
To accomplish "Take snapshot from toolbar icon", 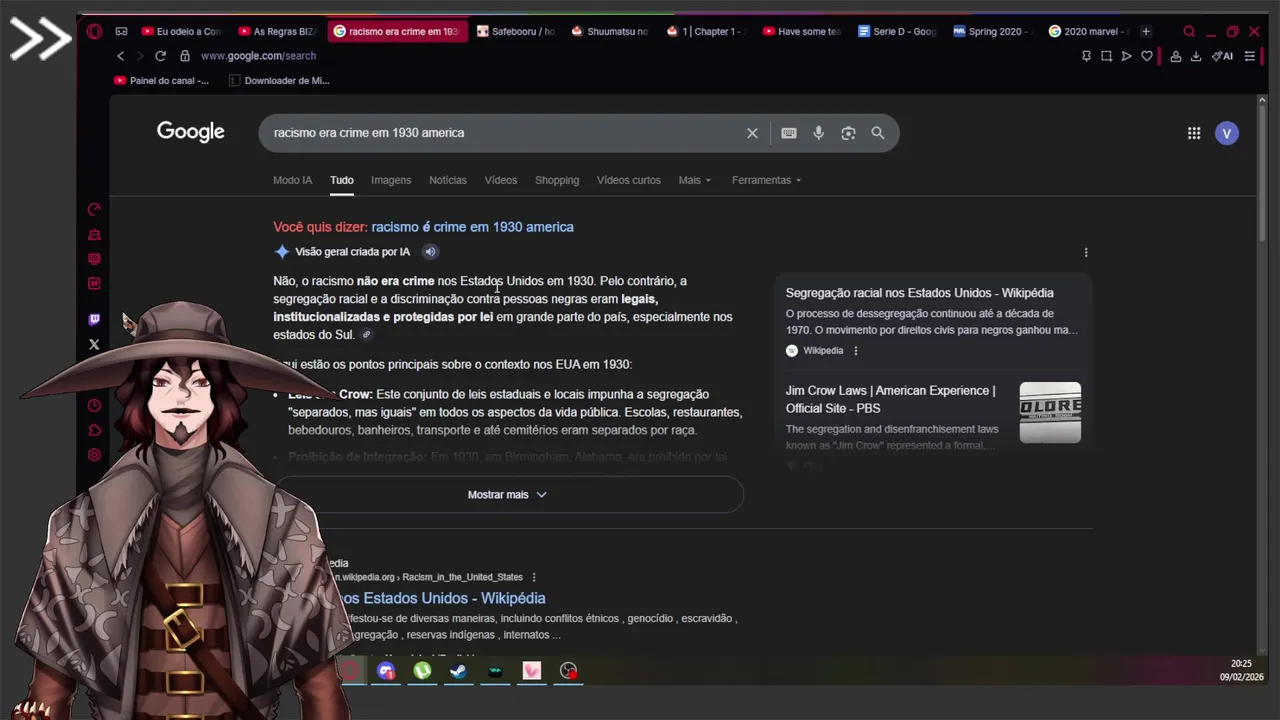I will pos(1106,56).
